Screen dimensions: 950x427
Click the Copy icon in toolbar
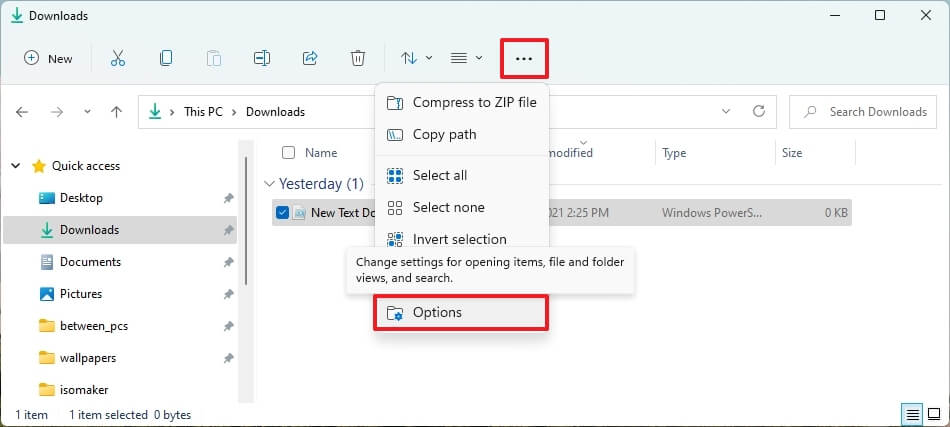point(166,58)
